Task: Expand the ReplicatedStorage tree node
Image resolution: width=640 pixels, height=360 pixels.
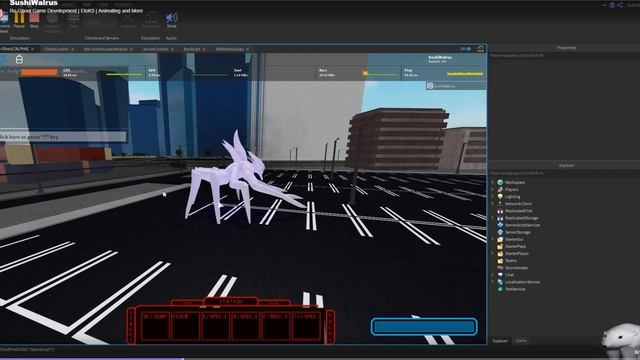Action: coord(493,218)
